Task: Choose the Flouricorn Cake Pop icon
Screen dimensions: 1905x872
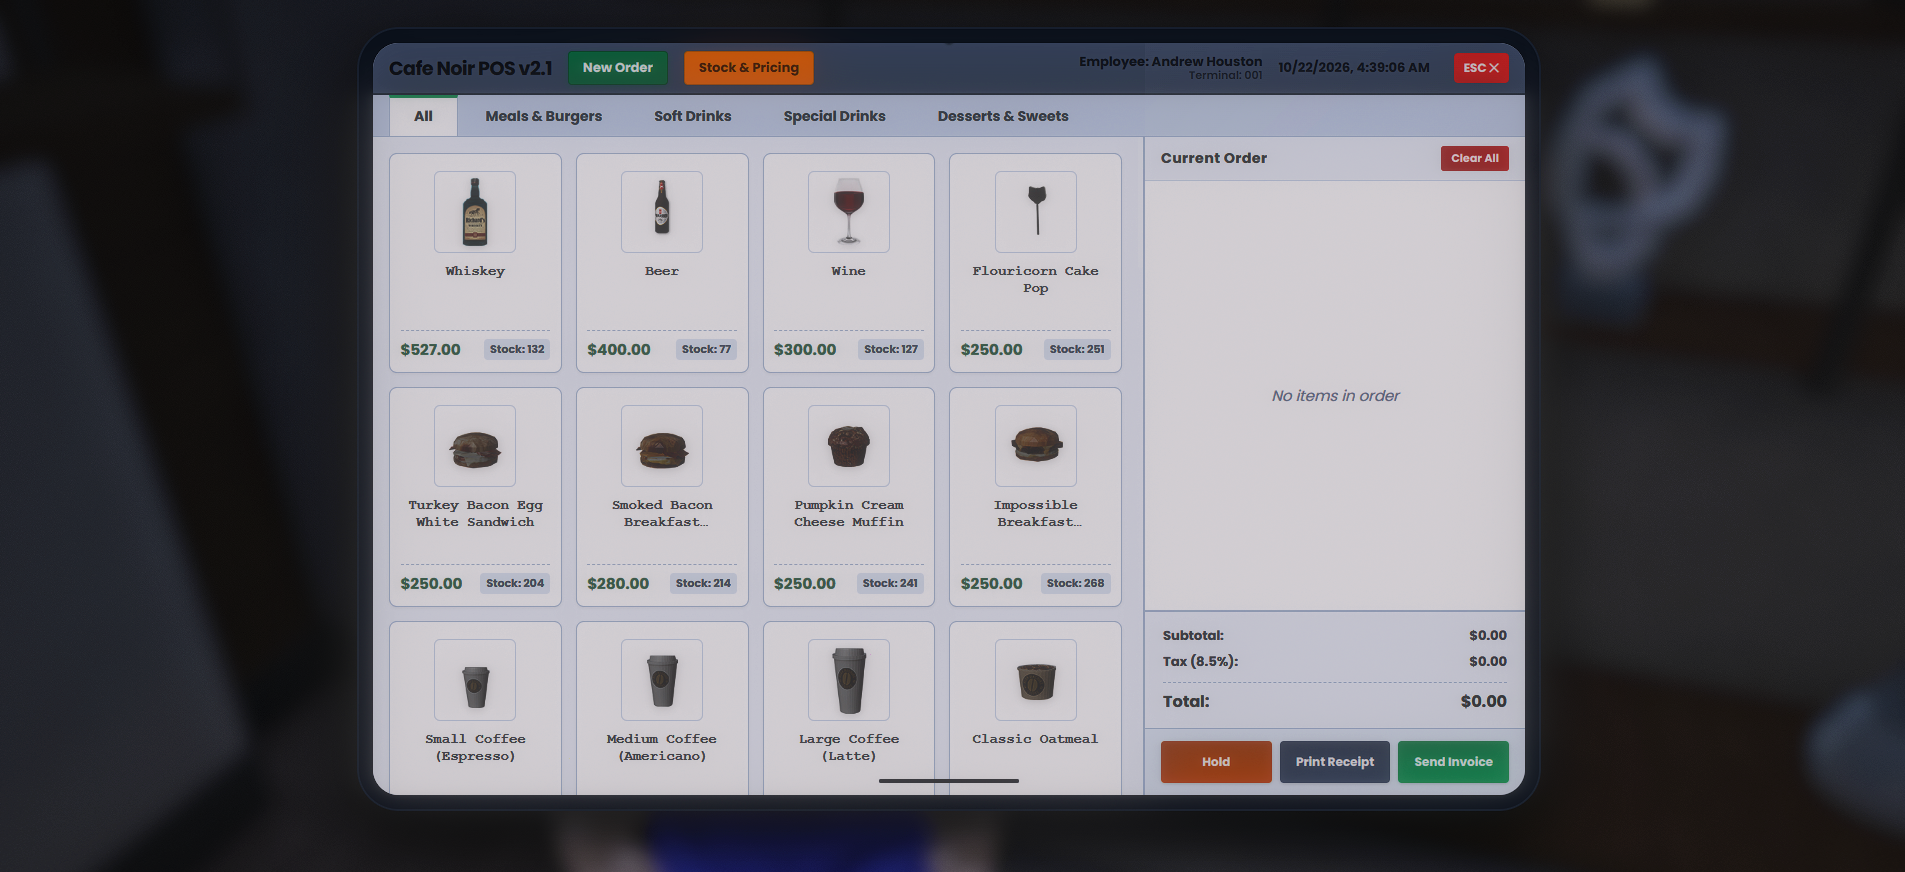Action: (1036, 212)
